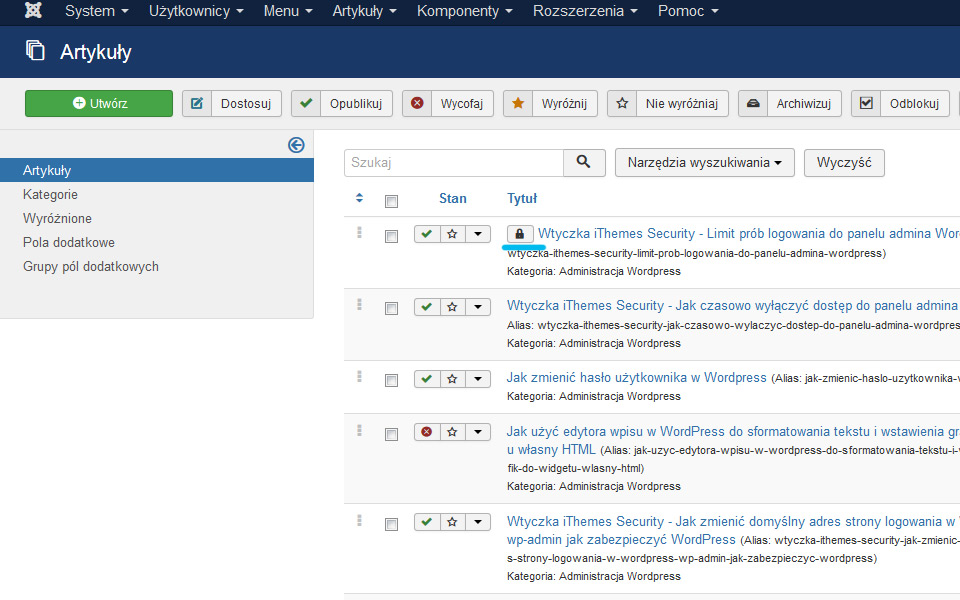
Task: Click Odblokuj toolbar button
Action: [x=900, y=103]
